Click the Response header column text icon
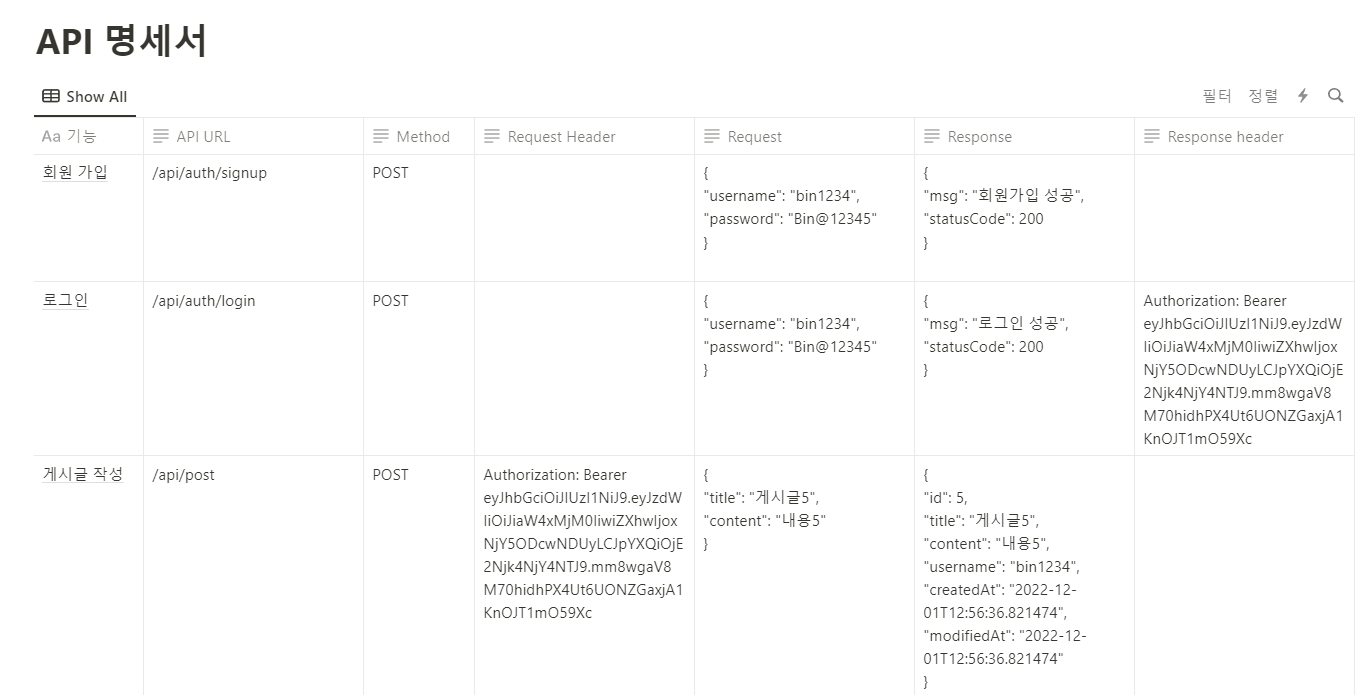 point(1152,136)
